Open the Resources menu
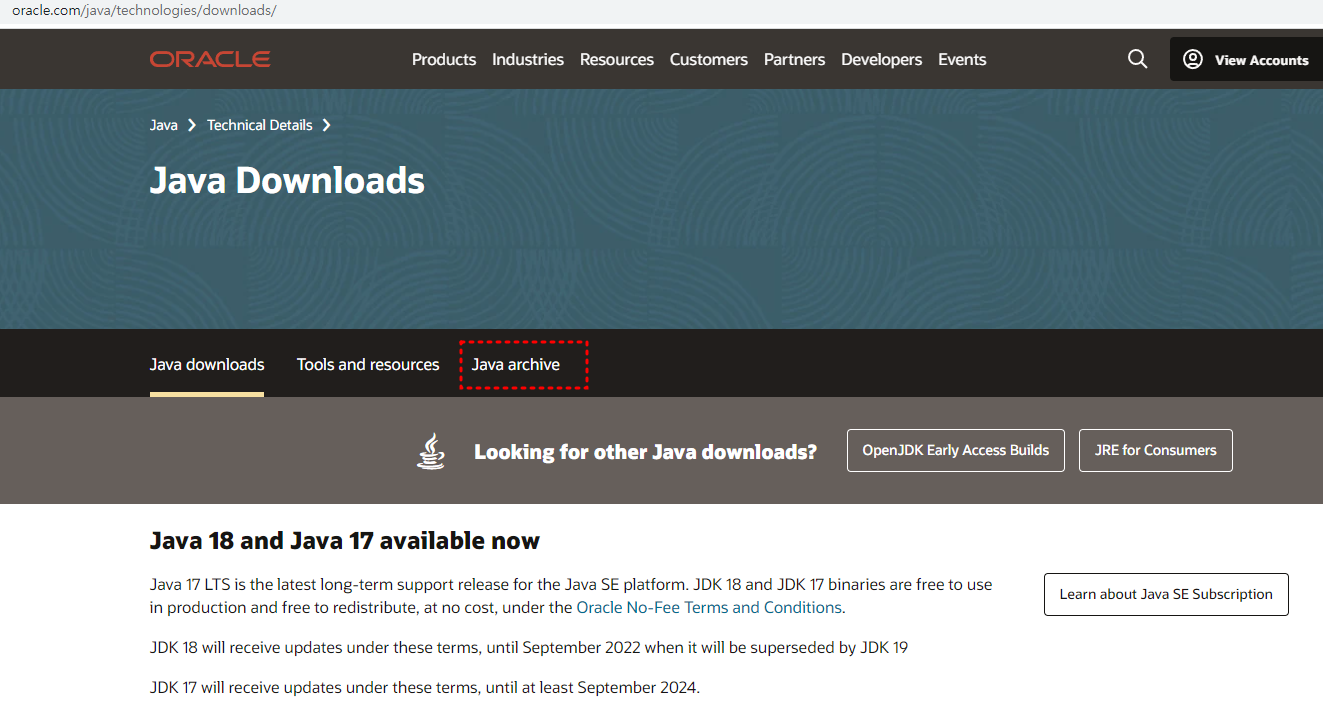This screenshot has width=1323, height=721. pyautogui.click(x=617, y=59)
